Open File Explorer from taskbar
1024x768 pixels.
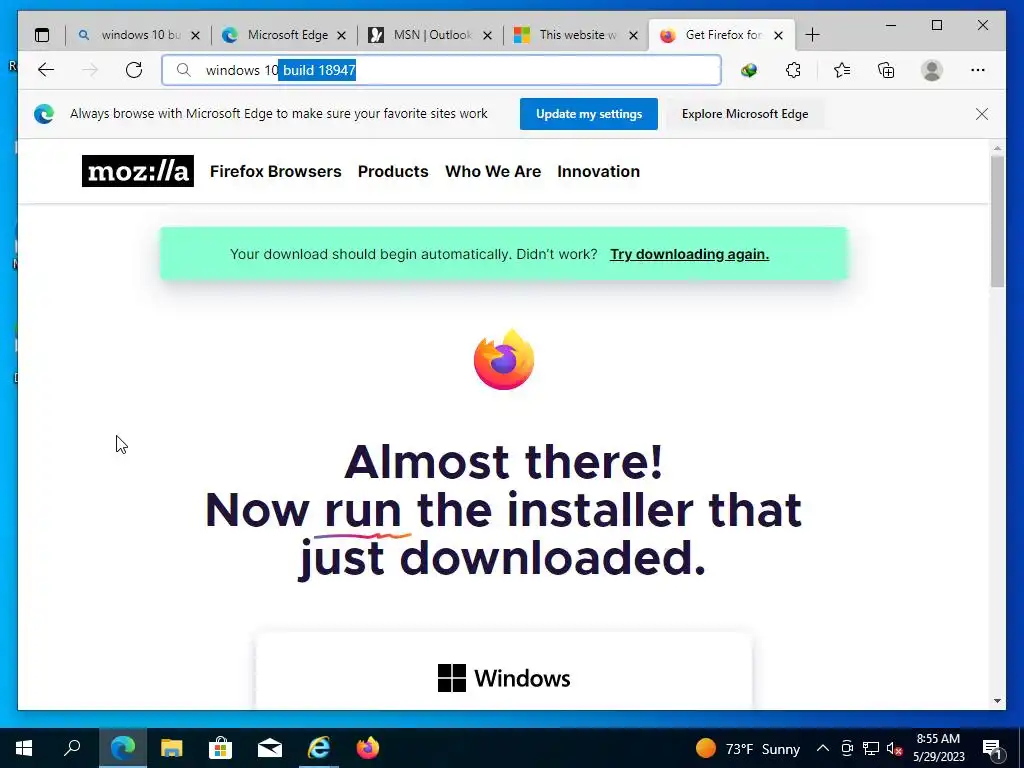click(172, 748)
